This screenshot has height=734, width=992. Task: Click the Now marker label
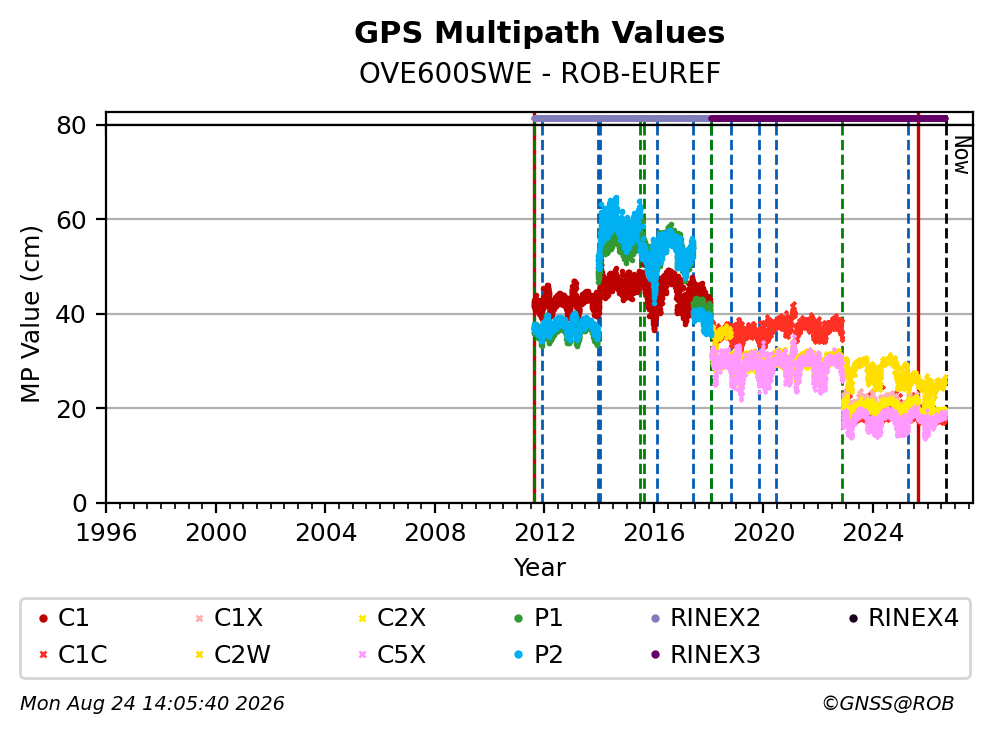[962, 155]
